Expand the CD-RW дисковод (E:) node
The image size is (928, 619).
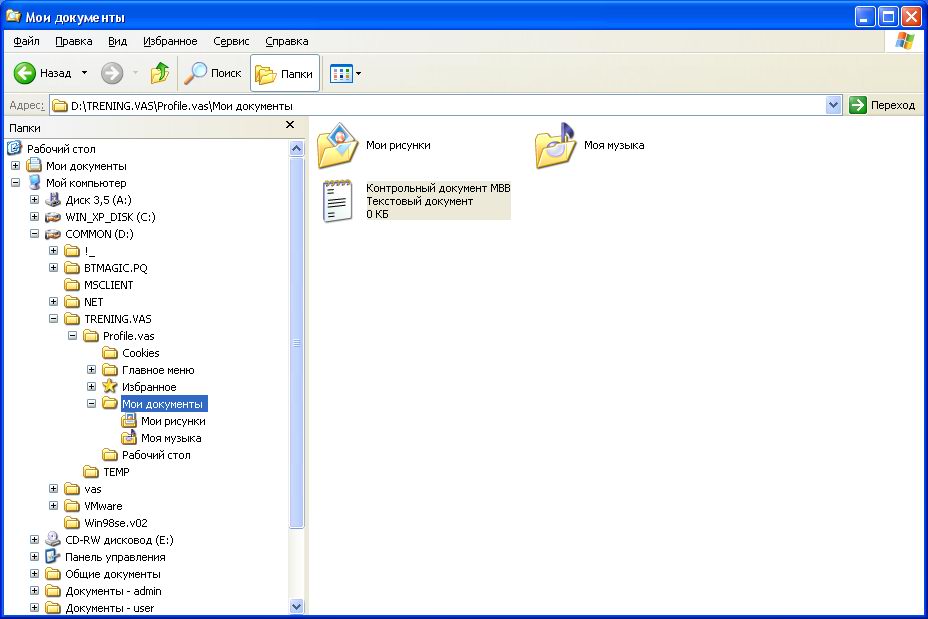34,540
